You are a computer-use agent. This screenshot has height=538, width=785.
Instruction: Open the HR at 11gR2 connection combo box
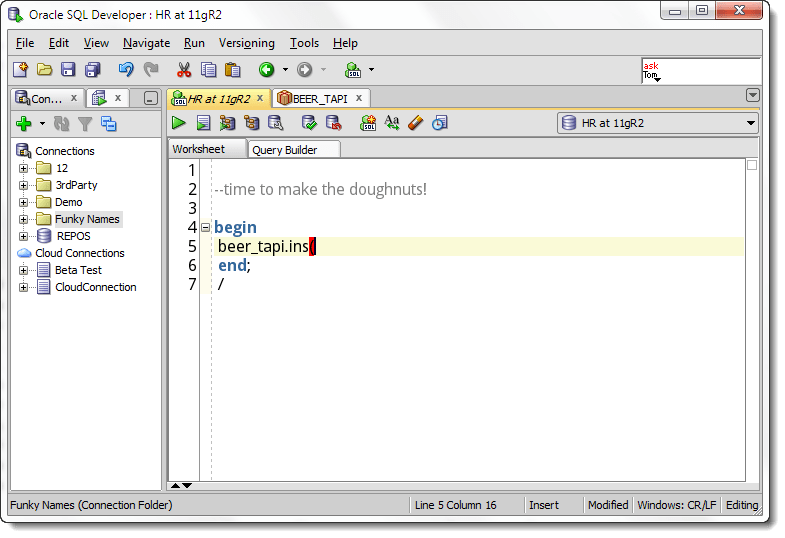tap(657, 123)
